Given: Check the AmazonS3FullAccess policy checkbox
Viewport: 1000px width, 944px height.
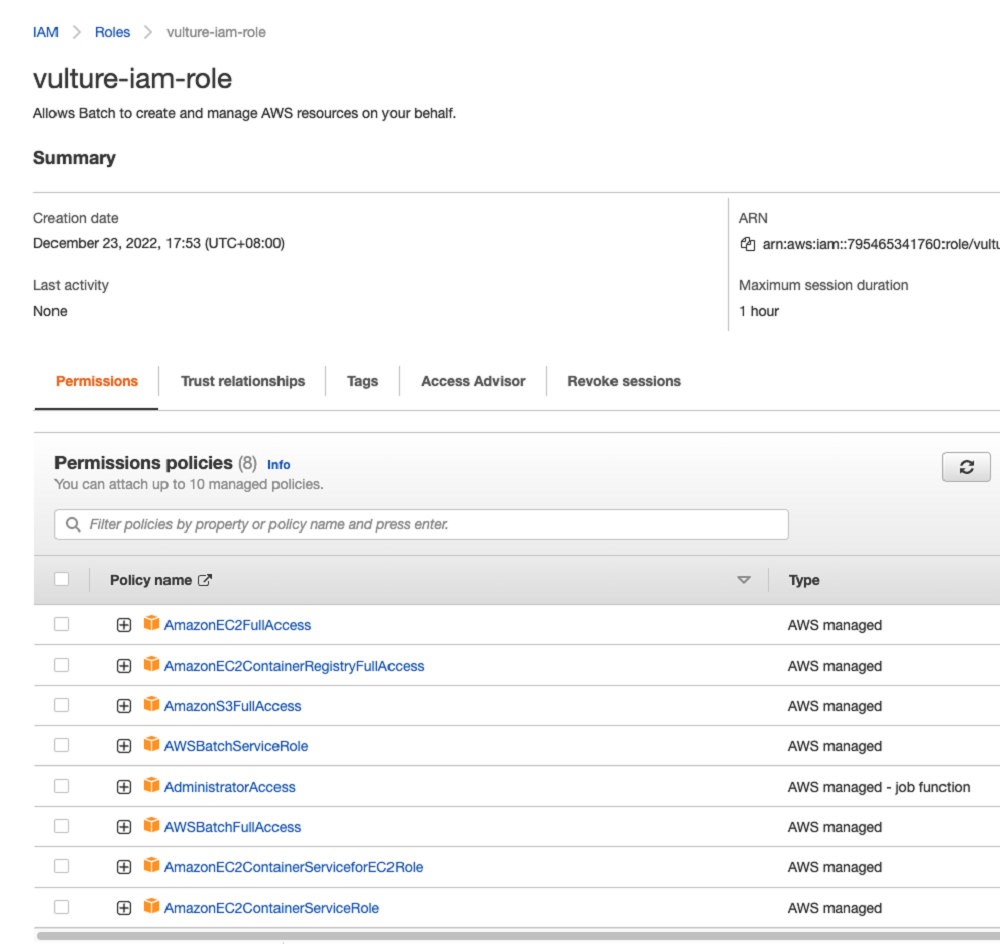Looking at the screenshot, I should pos(62,705).
